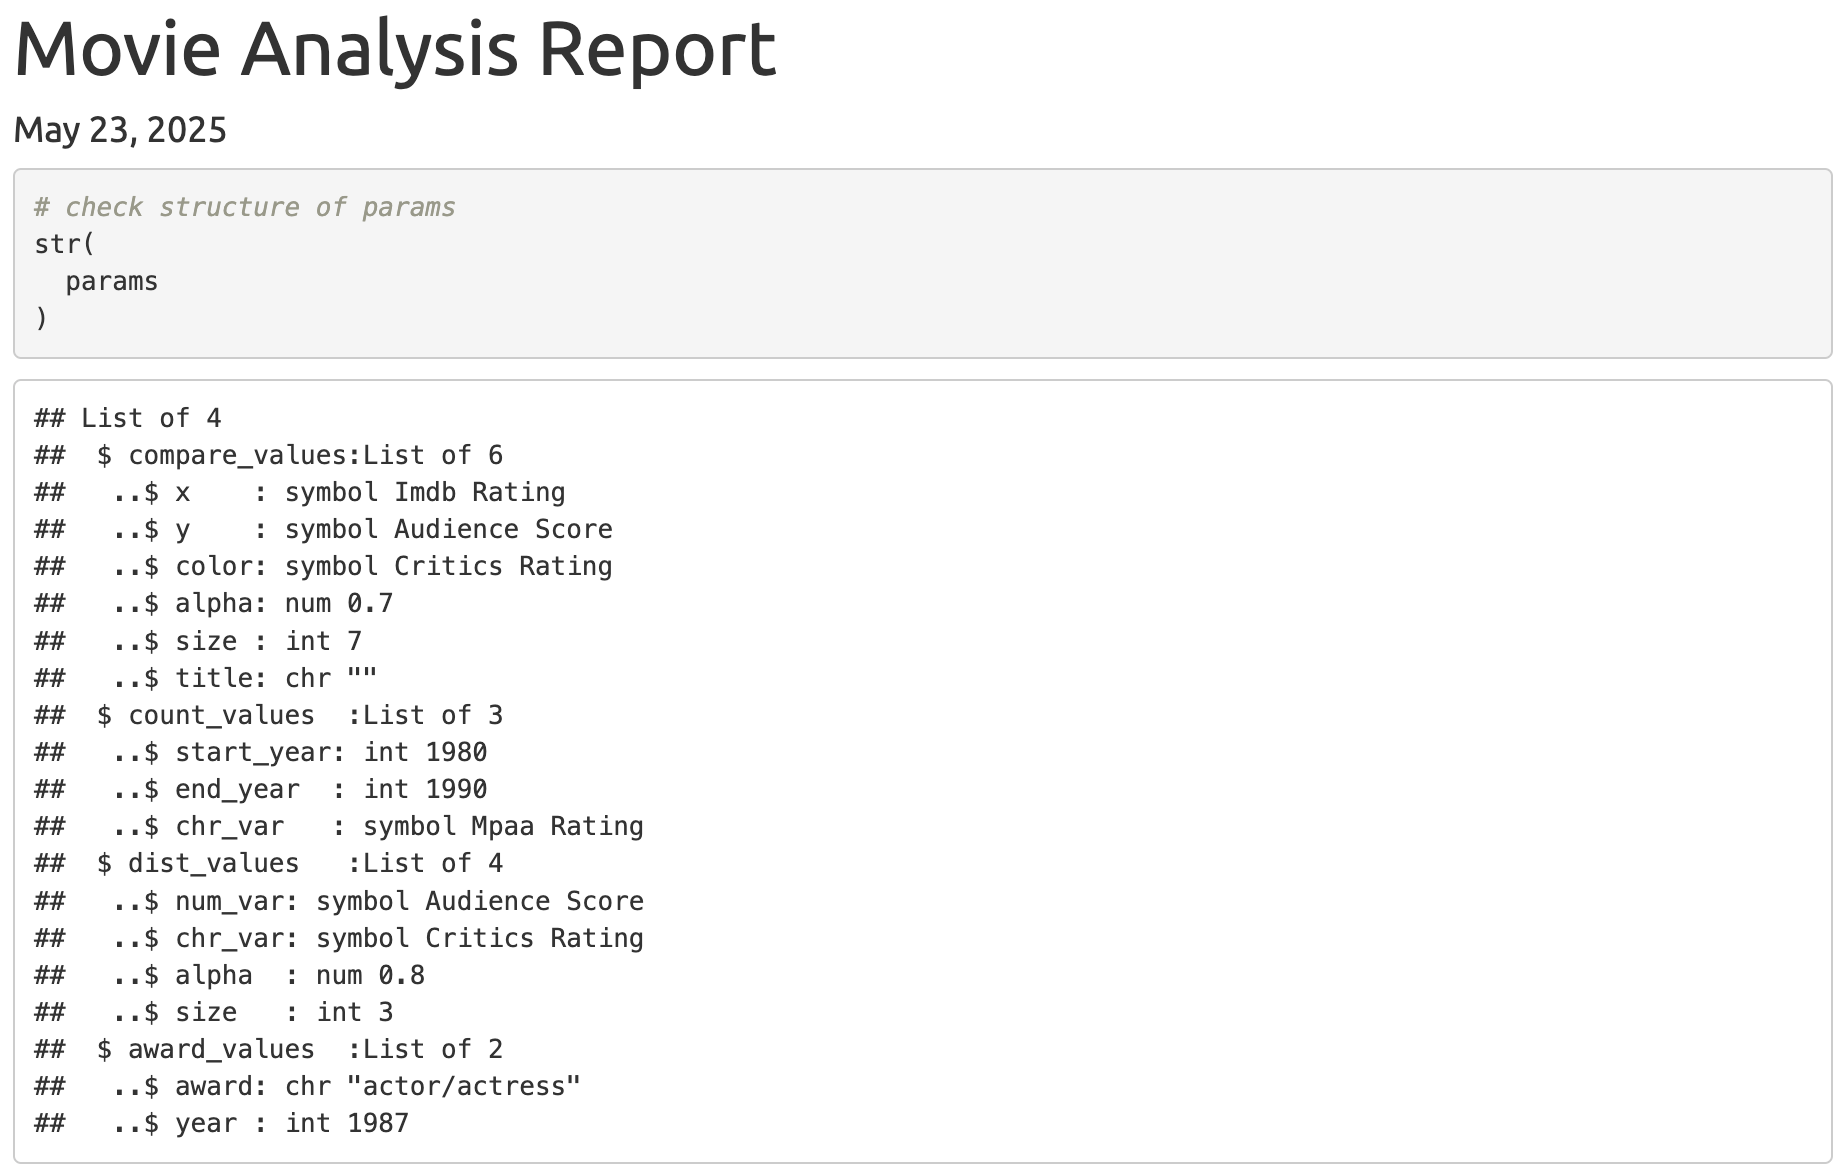The width and height of the screenshot is (1844, 1173).
Task: Click the List of 4 output line
Action: click(x=128, y=418)
